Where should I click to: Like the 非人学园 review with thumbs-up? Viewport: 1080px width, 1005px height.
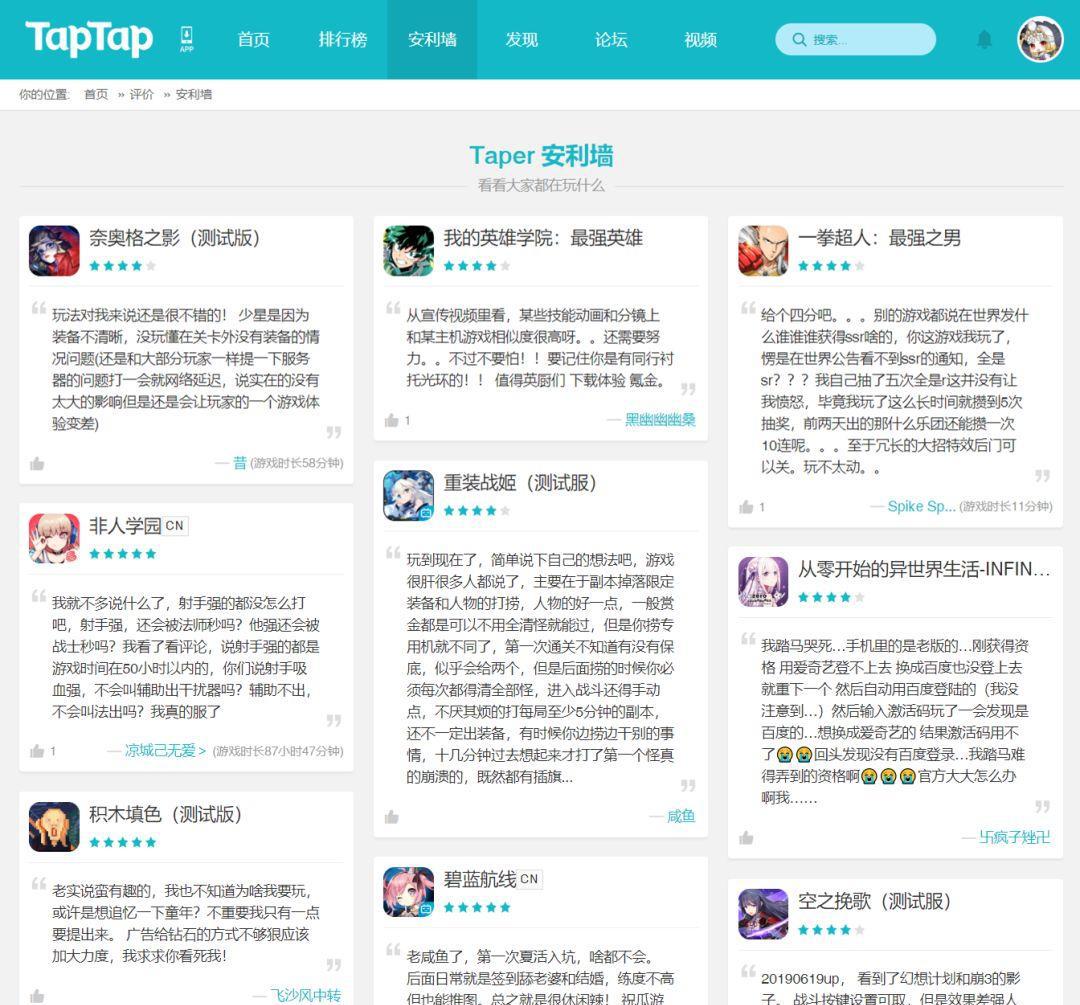click(x=37, y=751)
